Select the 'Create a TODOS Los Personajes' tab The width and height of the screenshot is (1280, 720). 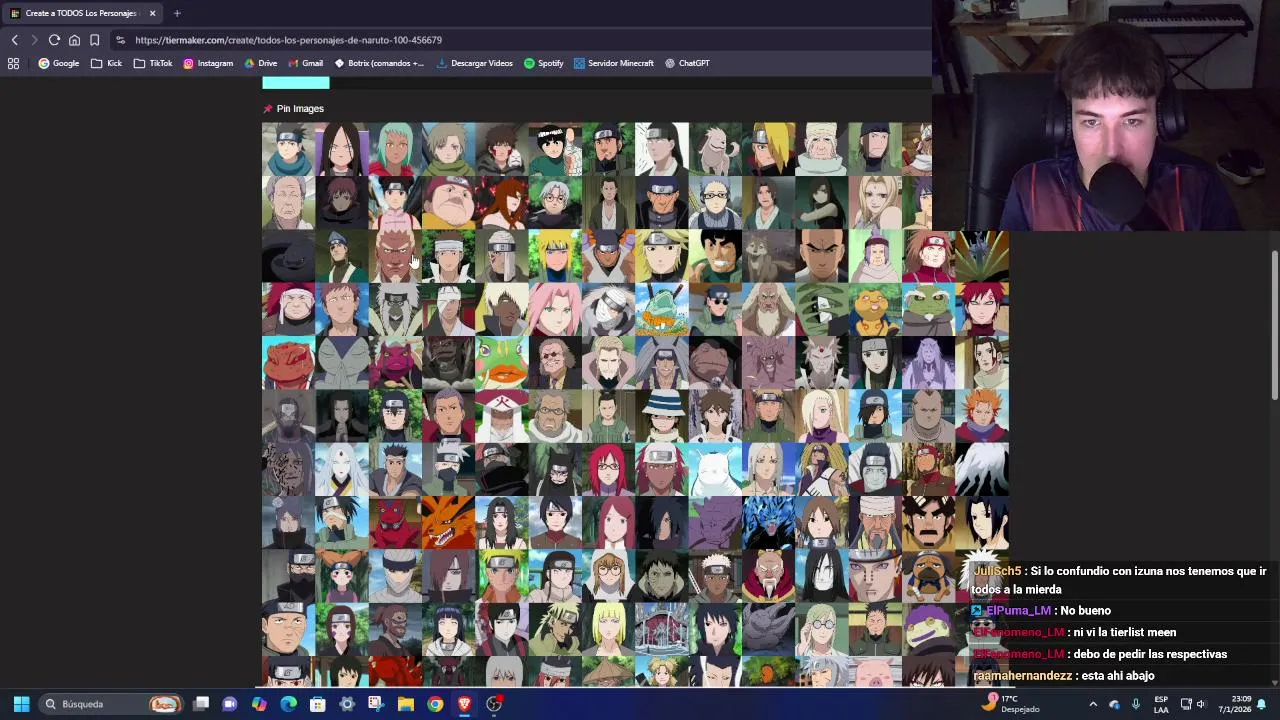pyautogui.click(x=82, y=13)
